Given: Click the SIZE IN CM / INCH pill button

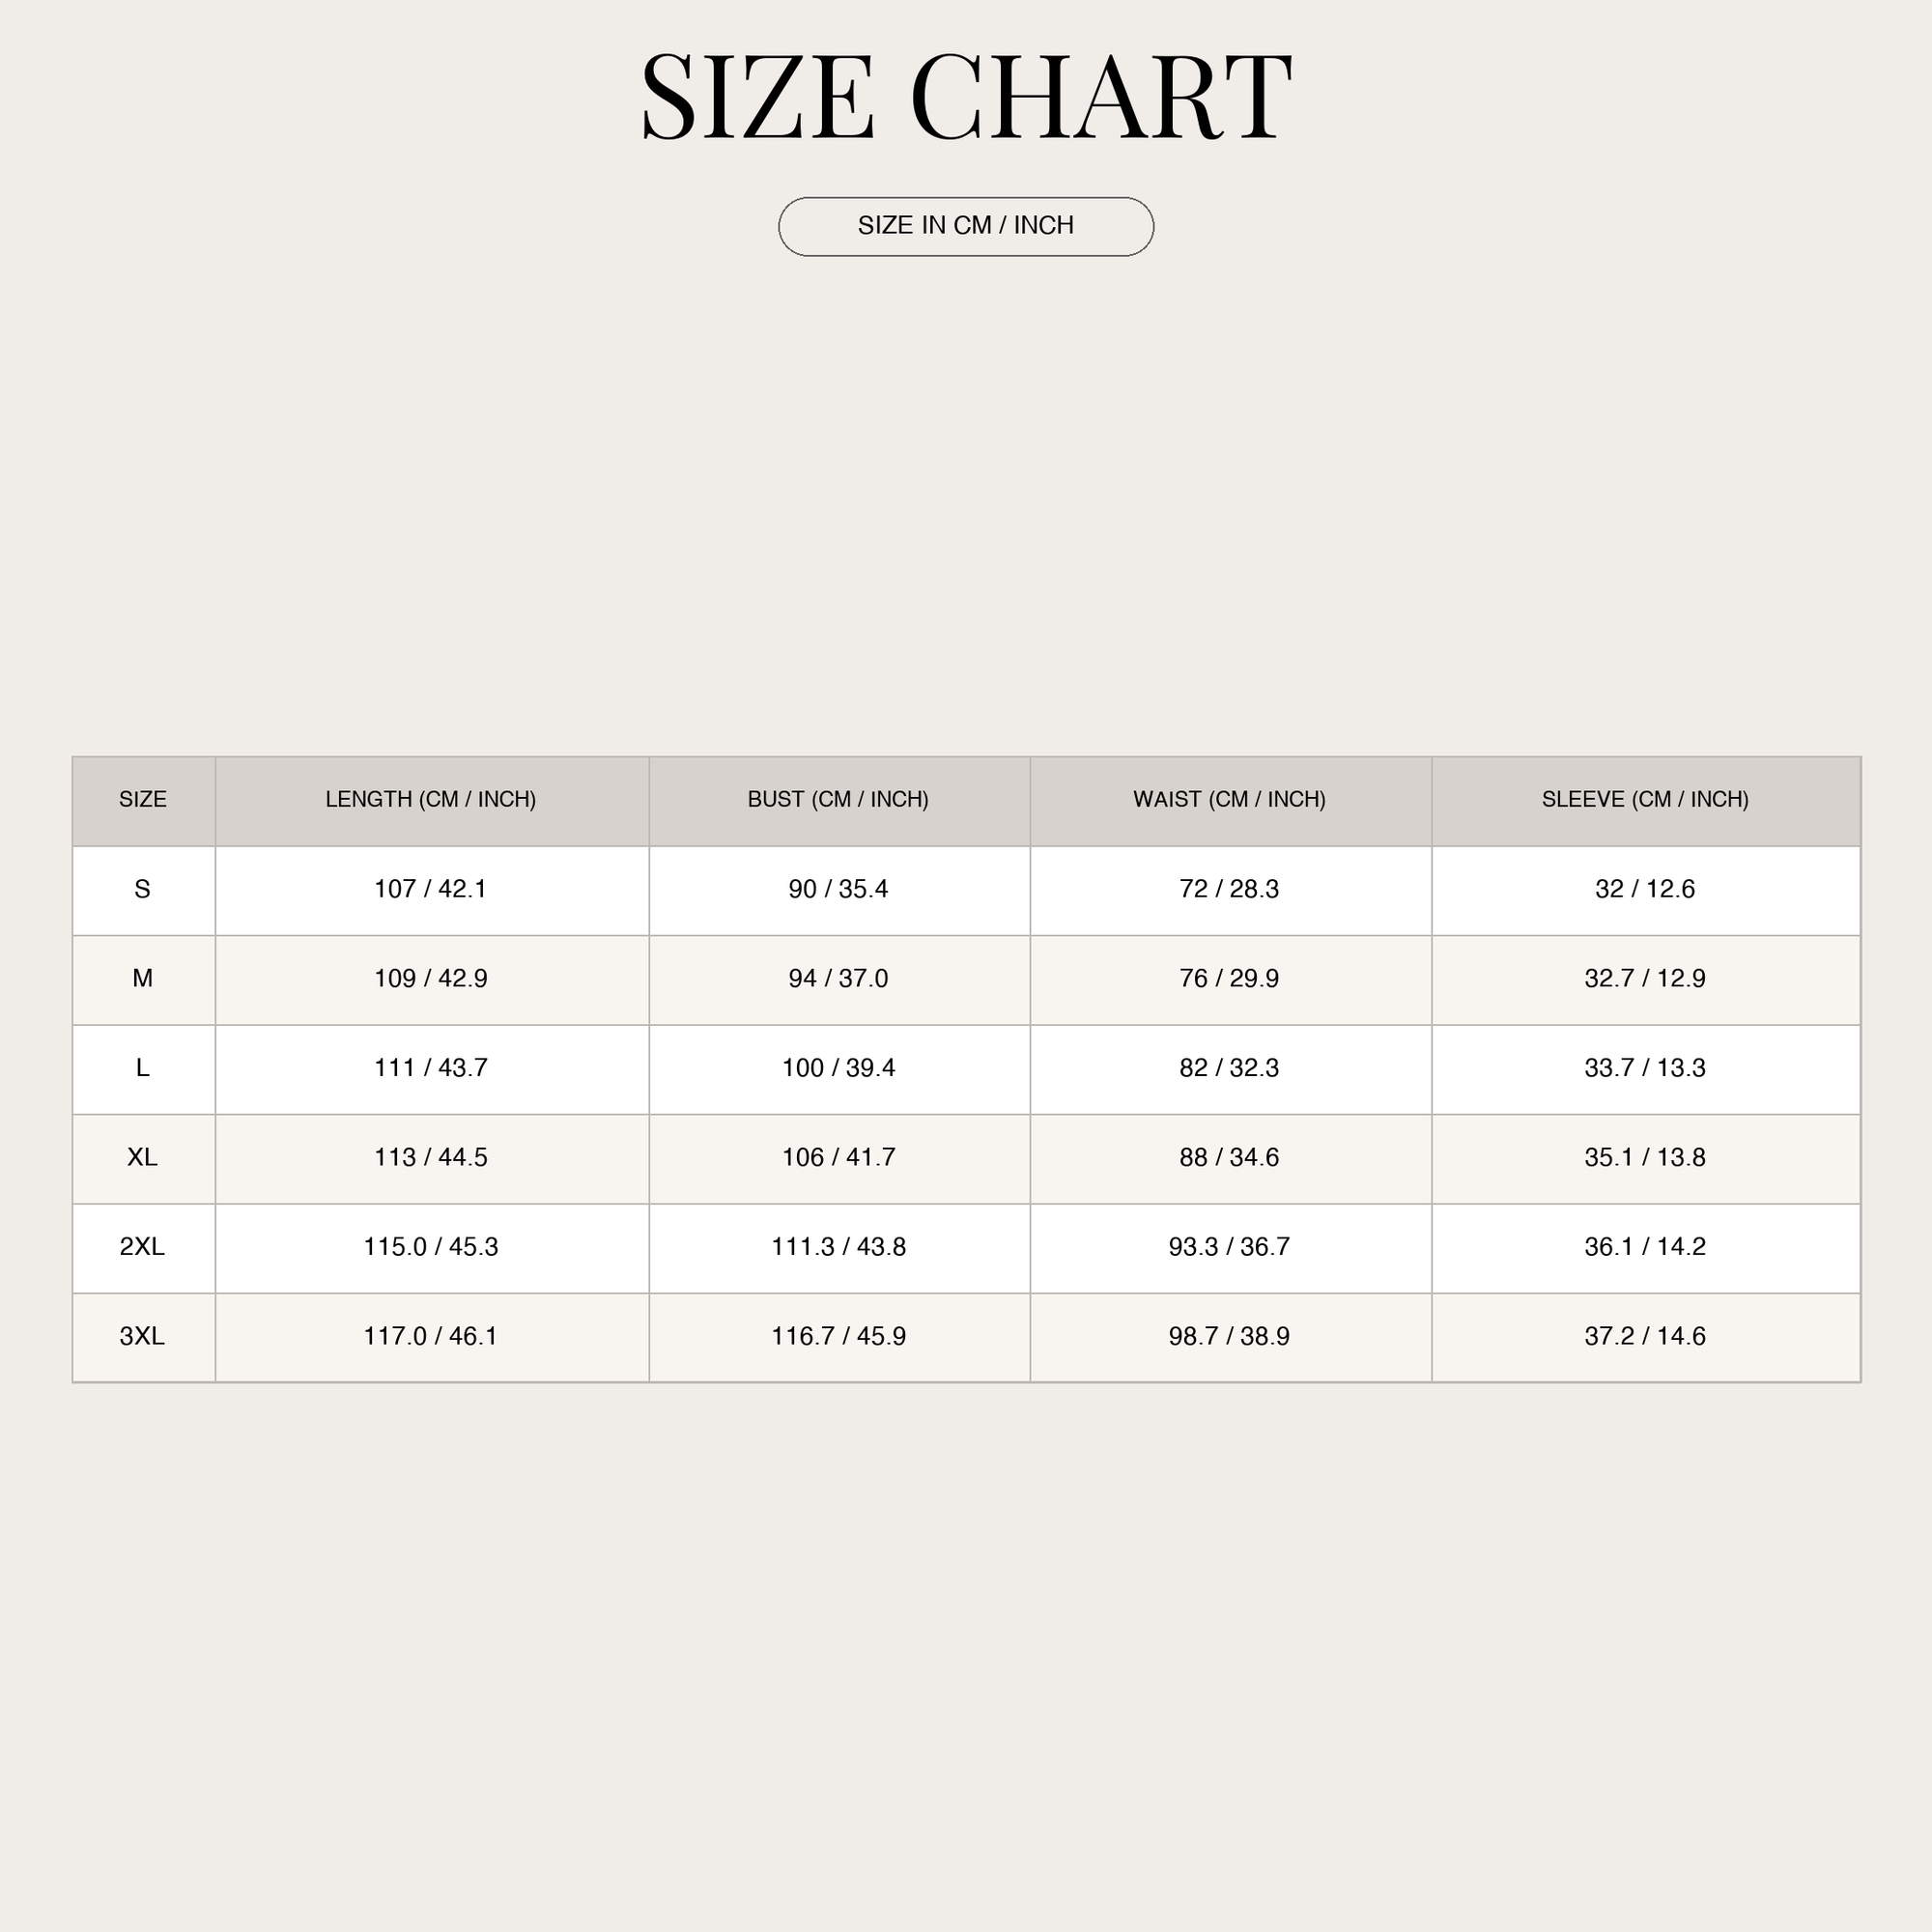Looking at the screenshot, I should click(x=966, y=226).
